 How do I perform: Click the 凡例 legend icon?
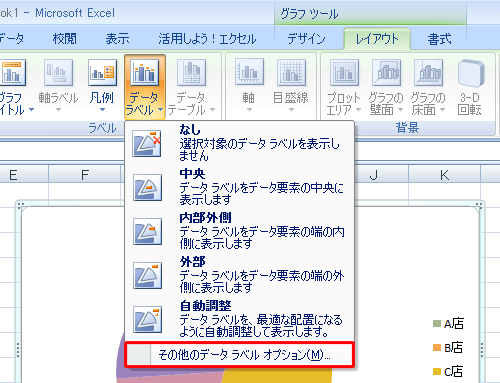click(x=102, y=72)
